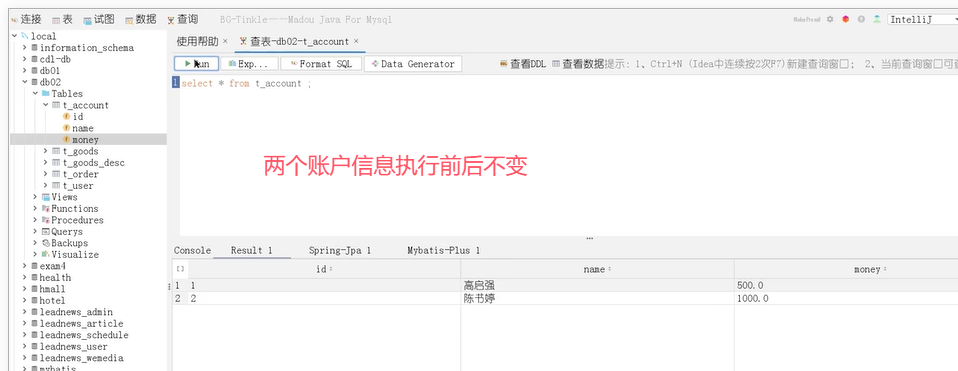This screenshot has width=958, height=371.
Task: Sort results by the name column header
Action: 597,270
